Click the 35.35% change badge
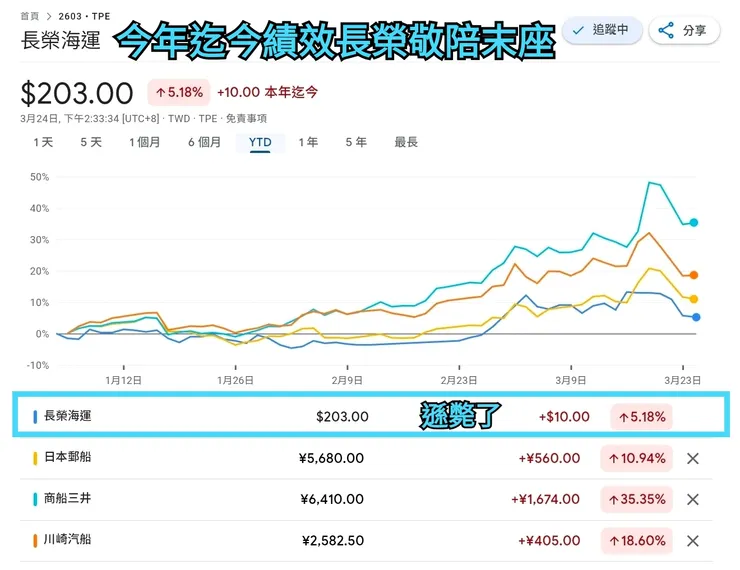Viewport: 740px width, 570px height. click(636, 499)
